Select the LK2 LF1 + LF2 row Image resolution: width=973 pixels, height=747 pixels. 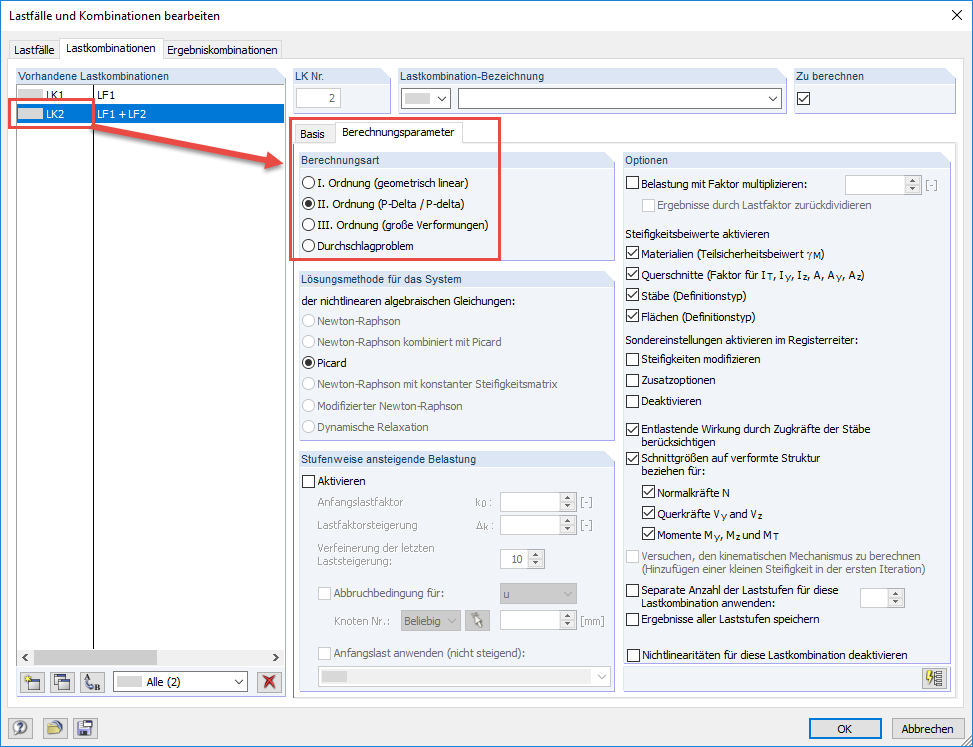pyautogui.click(x=150, y=114)
